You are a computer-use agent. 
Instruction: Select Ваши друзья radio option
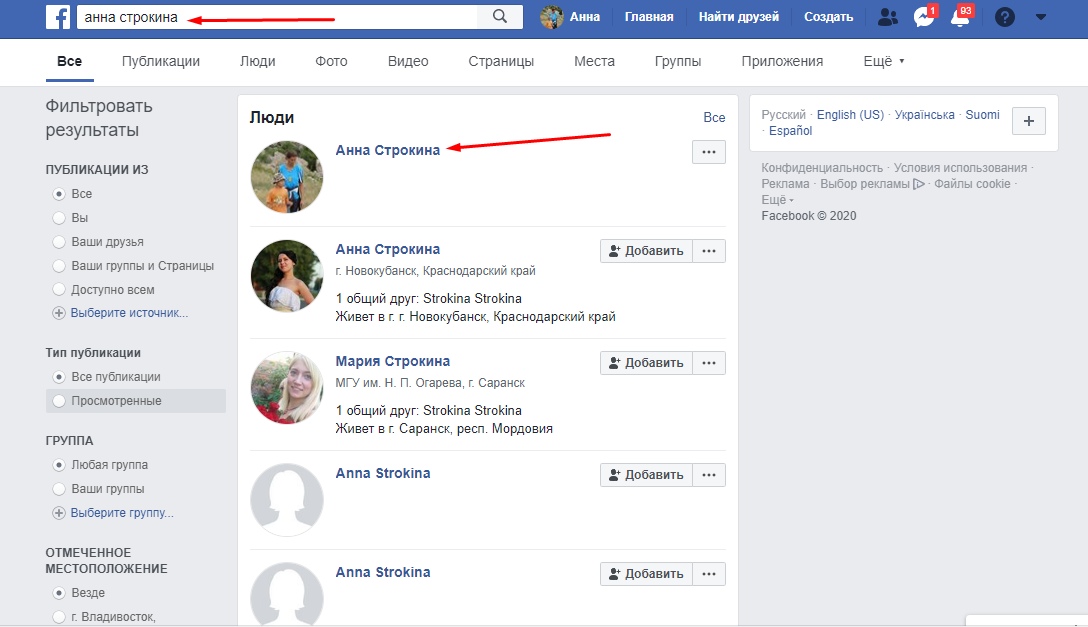tap(59, 241)
